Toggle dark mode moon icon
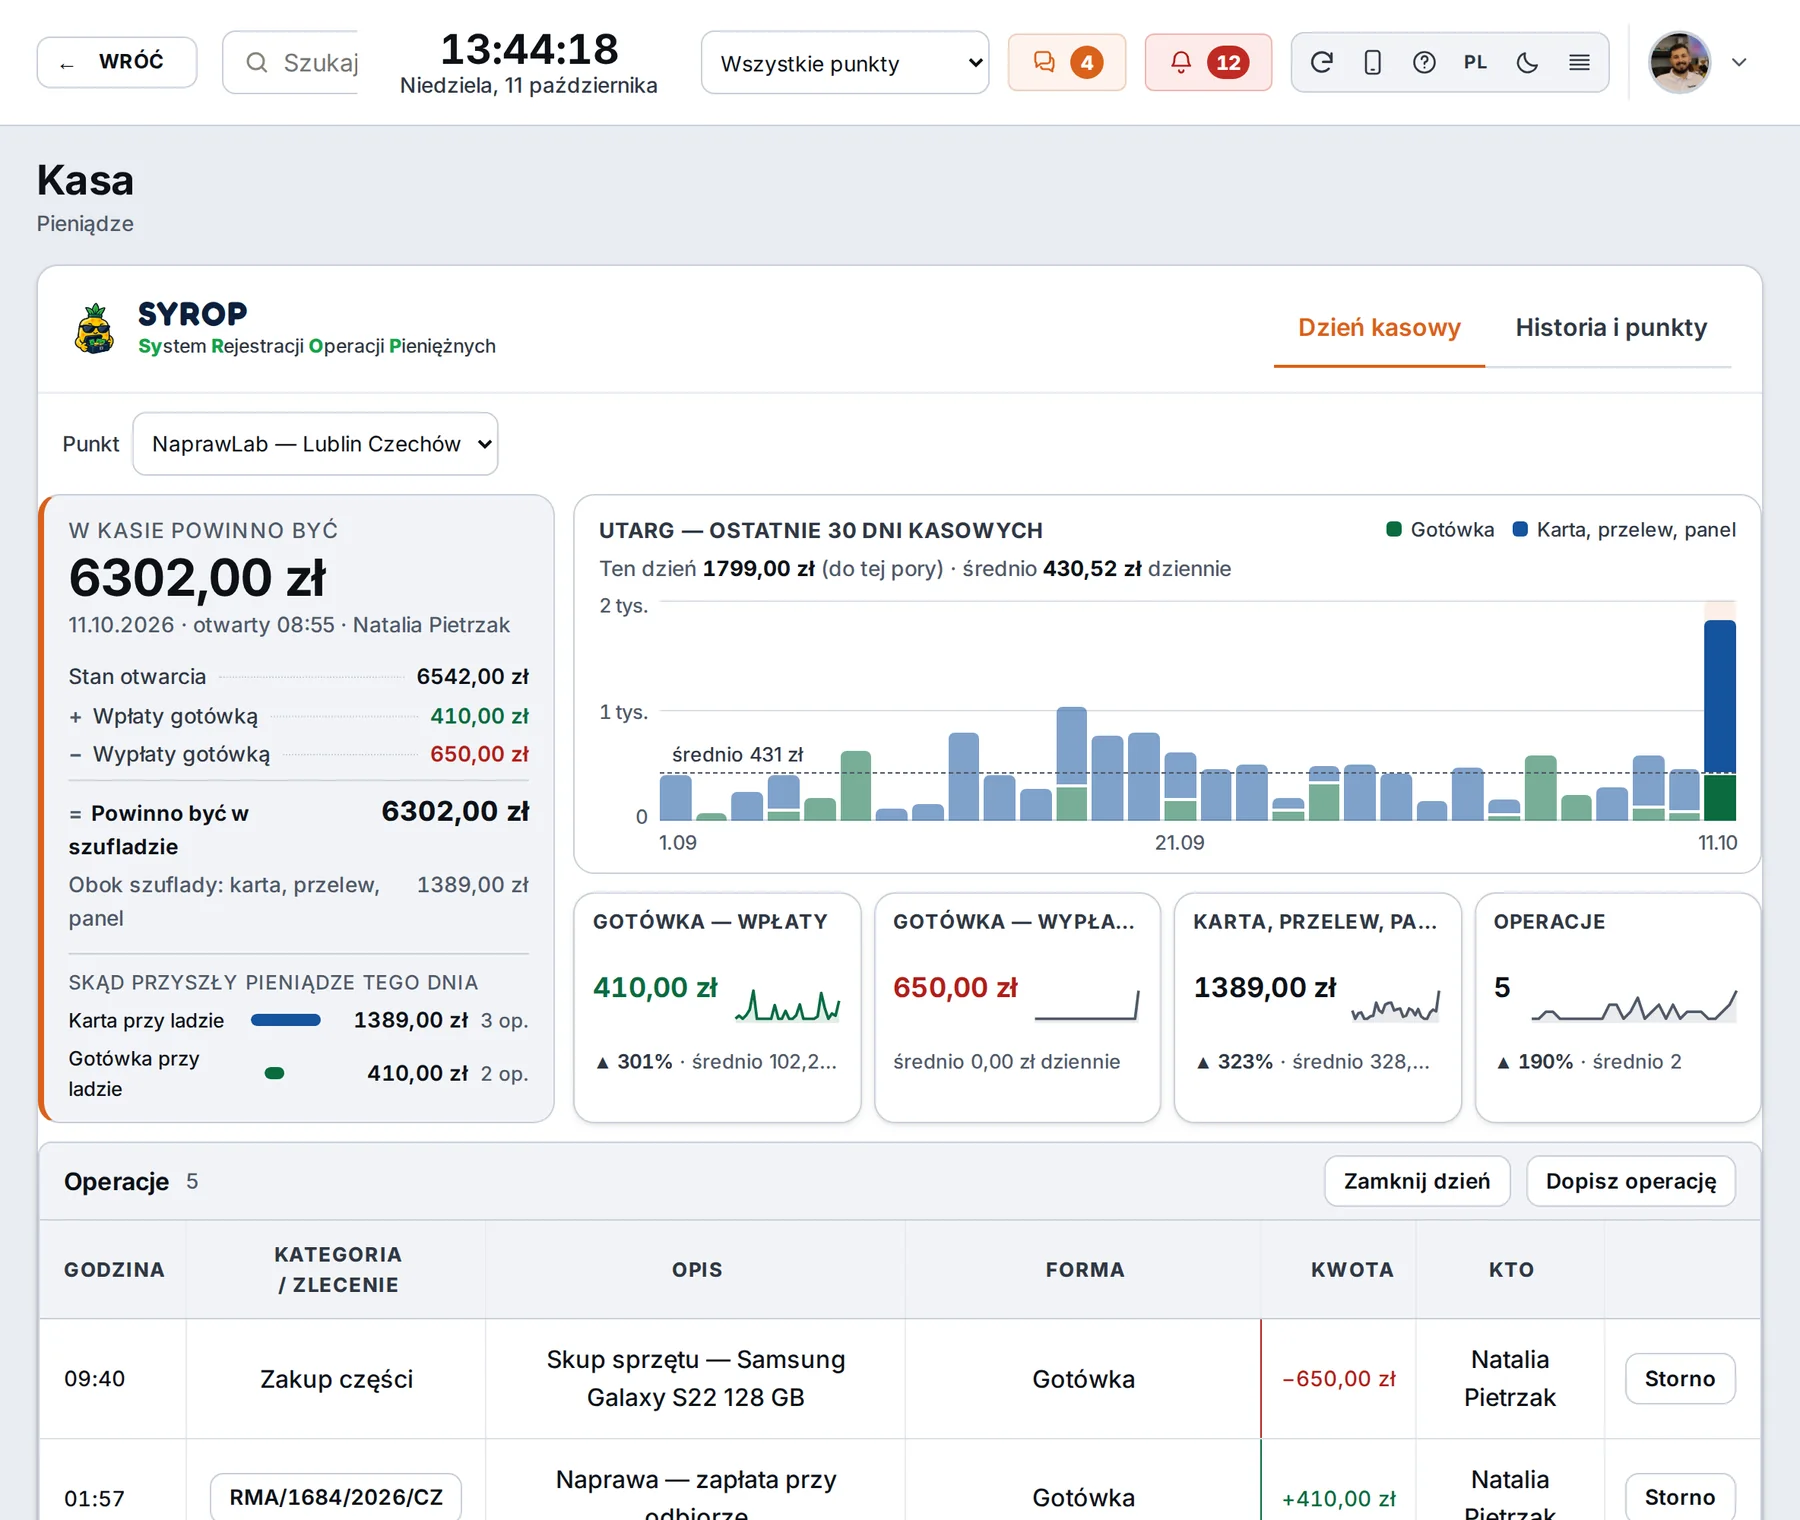Screen dimensions: 1800x1520 (1527, 63)
